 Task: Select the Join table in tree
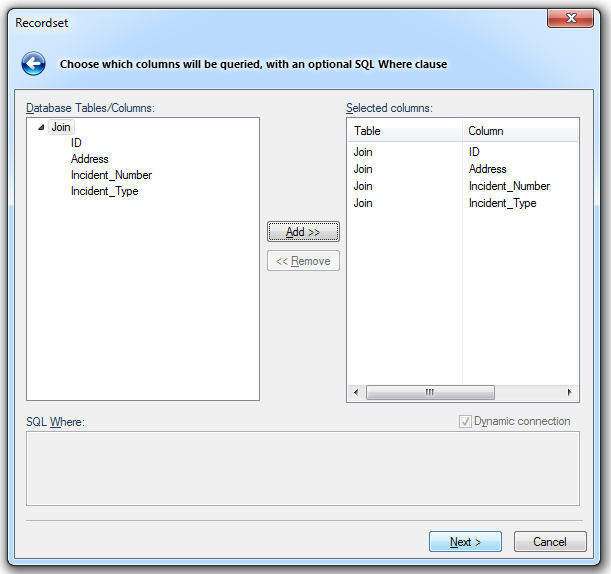pyautogui.click(x=61, y=127)
